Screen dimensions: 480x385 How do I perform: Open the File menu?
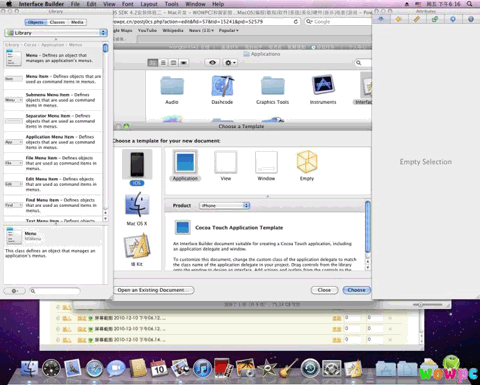[75, 4]
